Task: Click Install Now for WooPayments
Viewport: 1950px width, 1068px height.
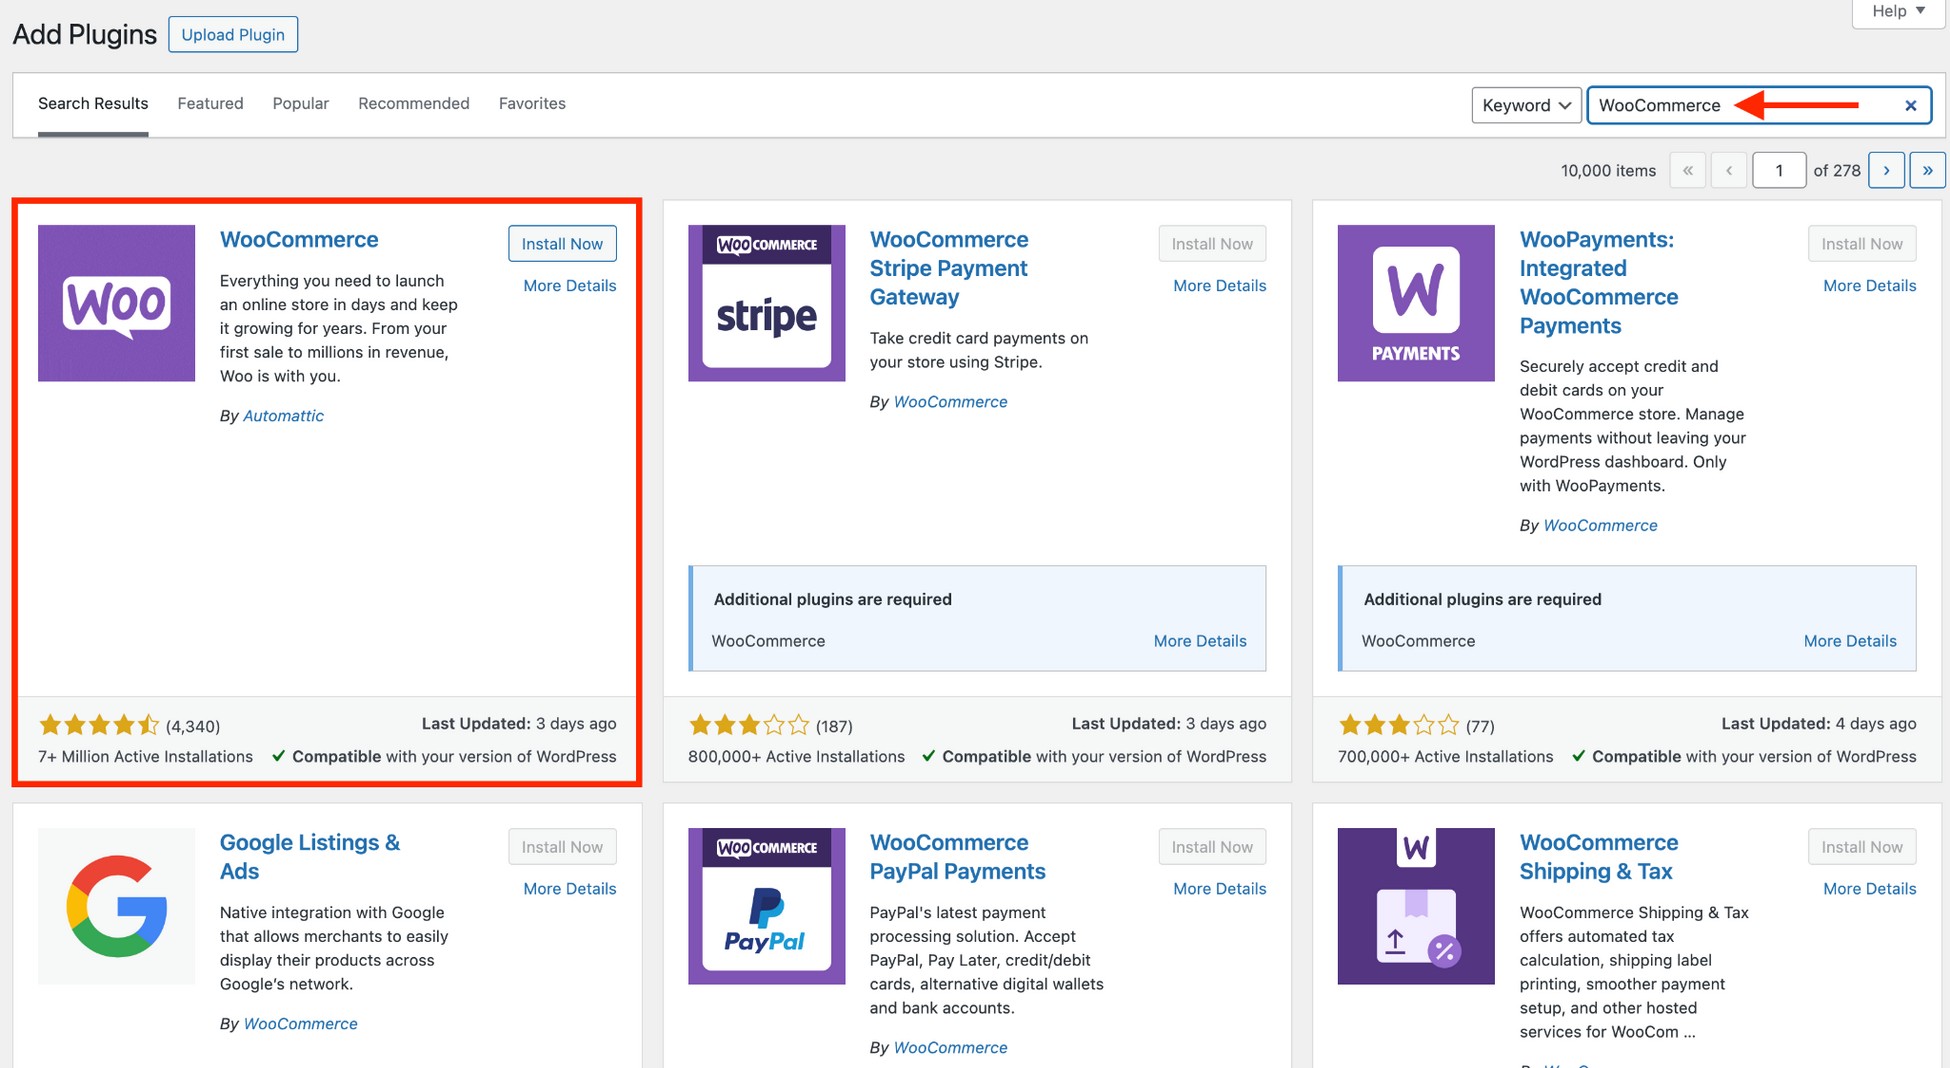Action: click(x=1862, y=243)
